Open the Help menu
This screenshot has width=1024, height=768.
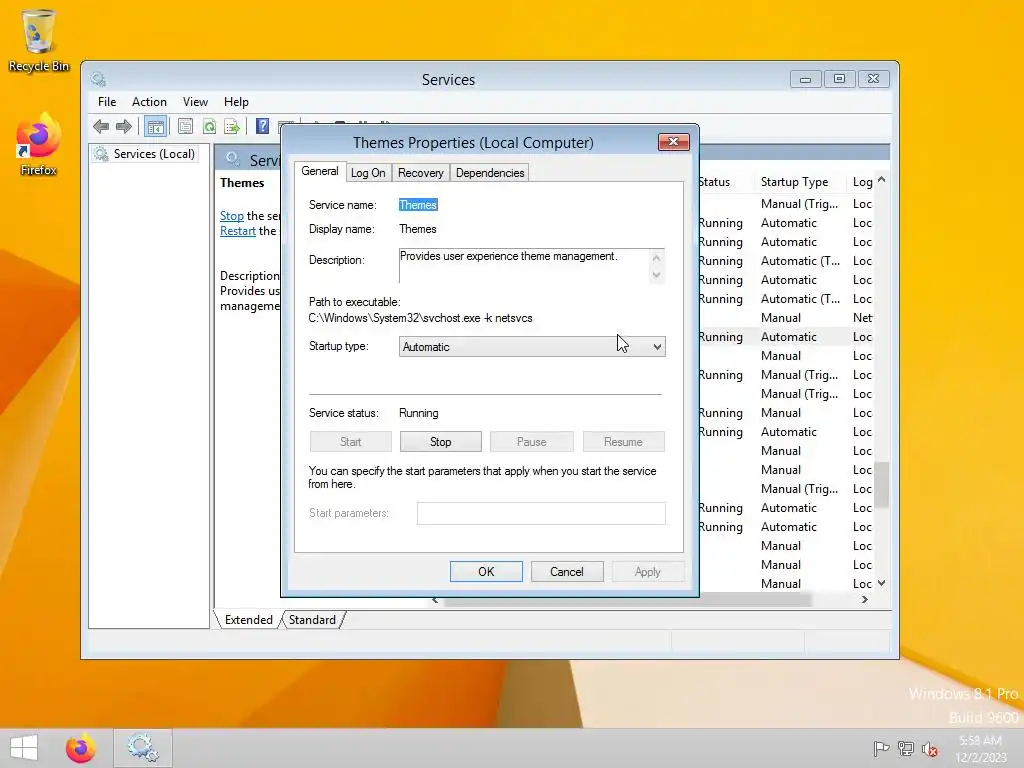(236, 102)
